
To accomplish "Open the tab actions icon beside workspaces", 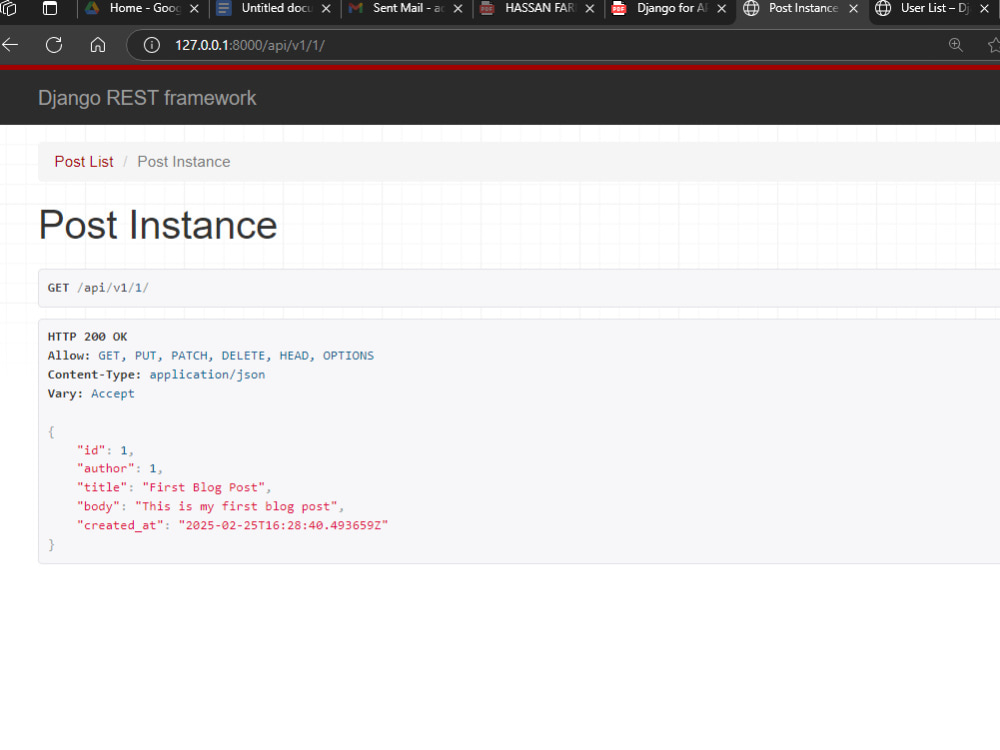I will tap(50, 8).
